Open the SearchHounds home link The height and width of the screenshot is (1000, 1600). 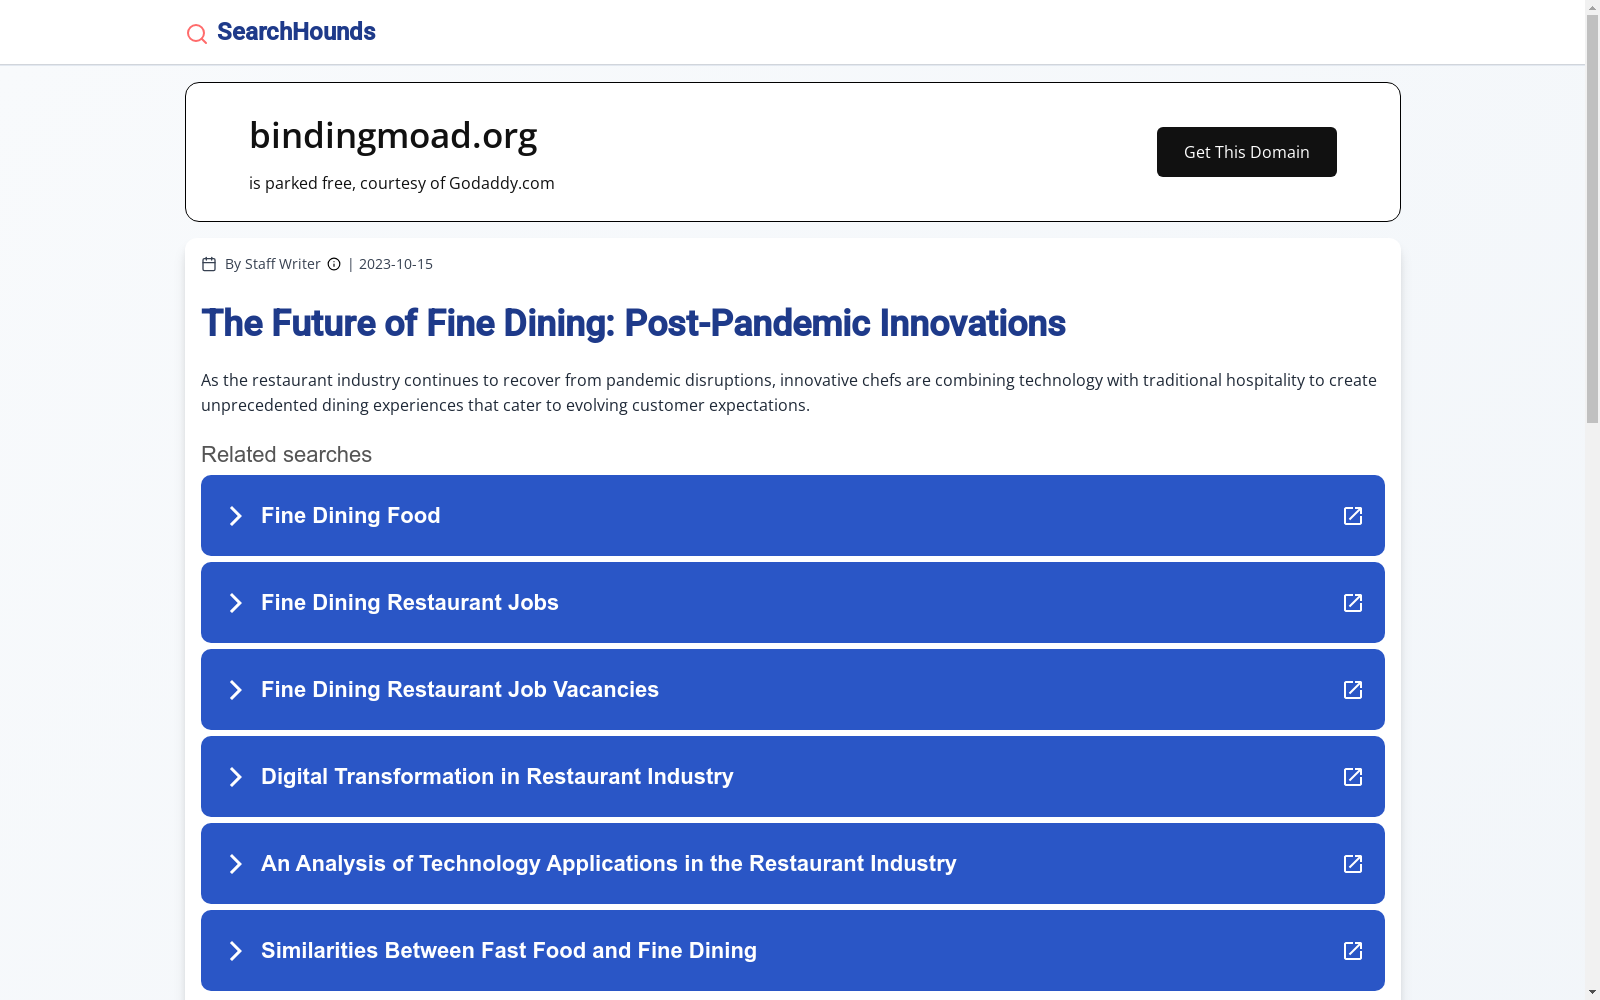pos(296,32)
